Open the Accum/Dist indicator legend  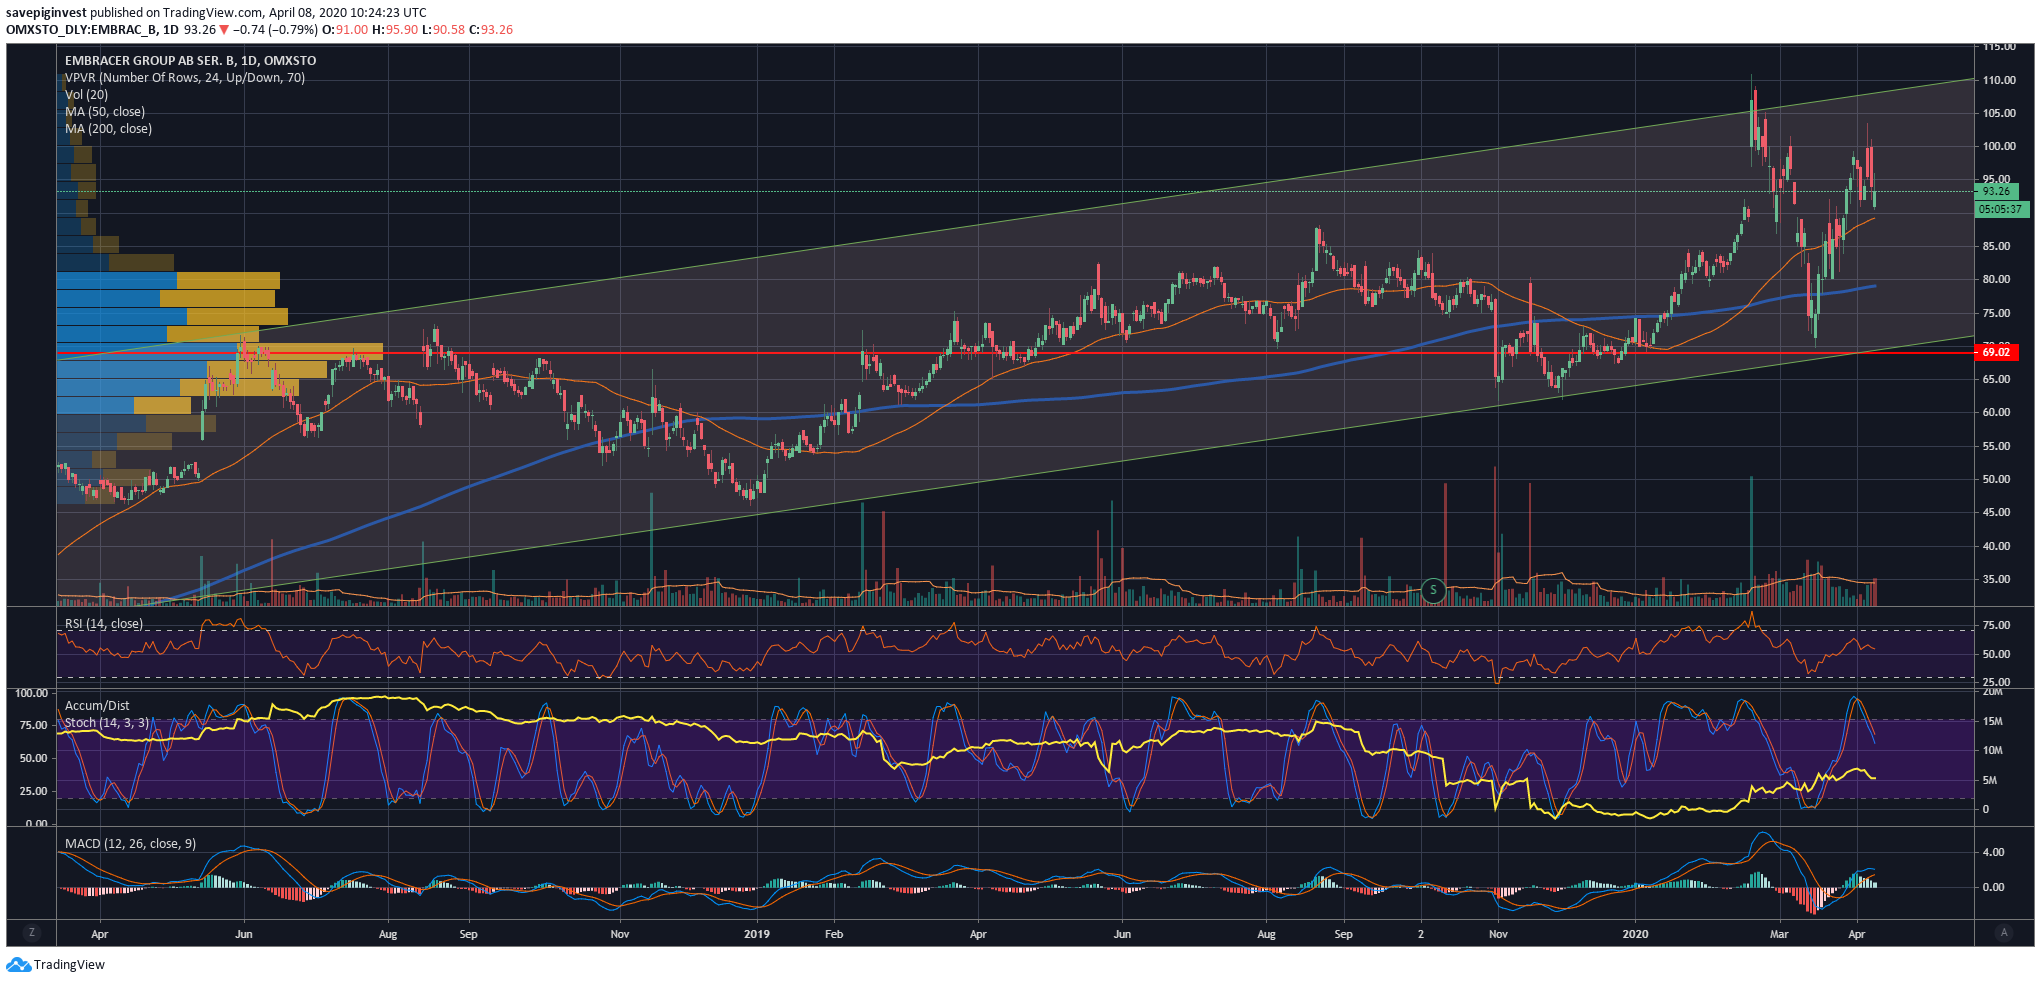point(97,706)
